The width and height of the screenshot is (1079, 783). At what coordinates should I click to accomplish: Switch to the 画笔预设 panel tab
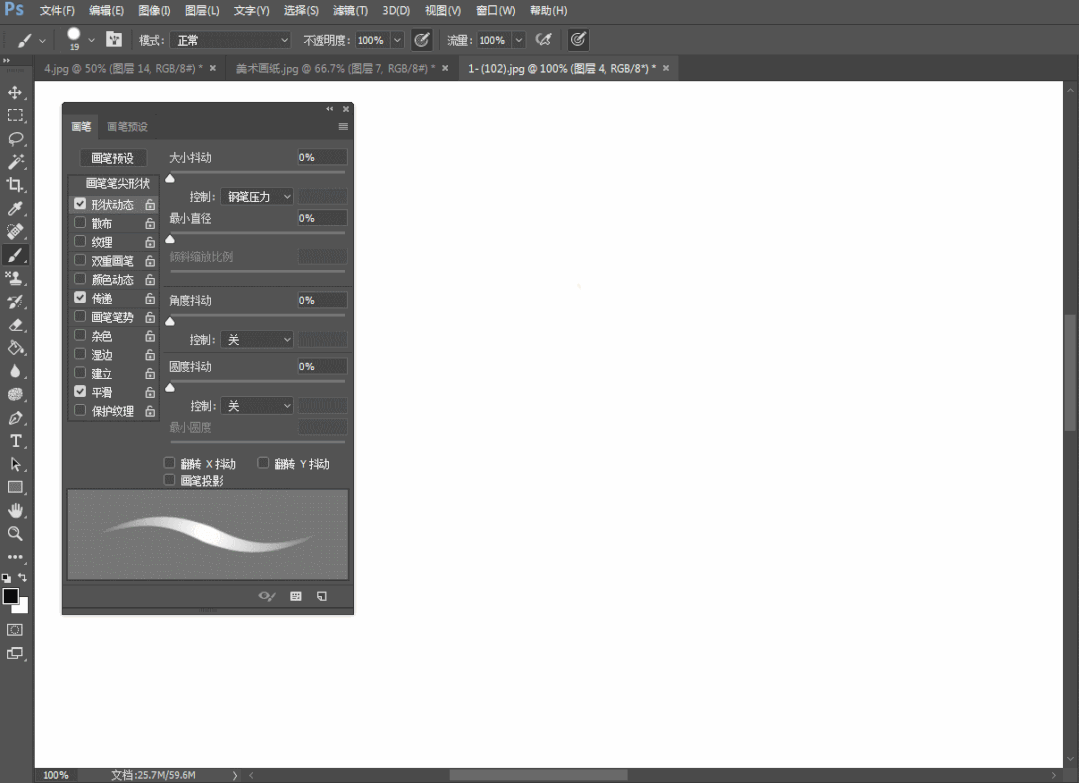tap(127, 127)
